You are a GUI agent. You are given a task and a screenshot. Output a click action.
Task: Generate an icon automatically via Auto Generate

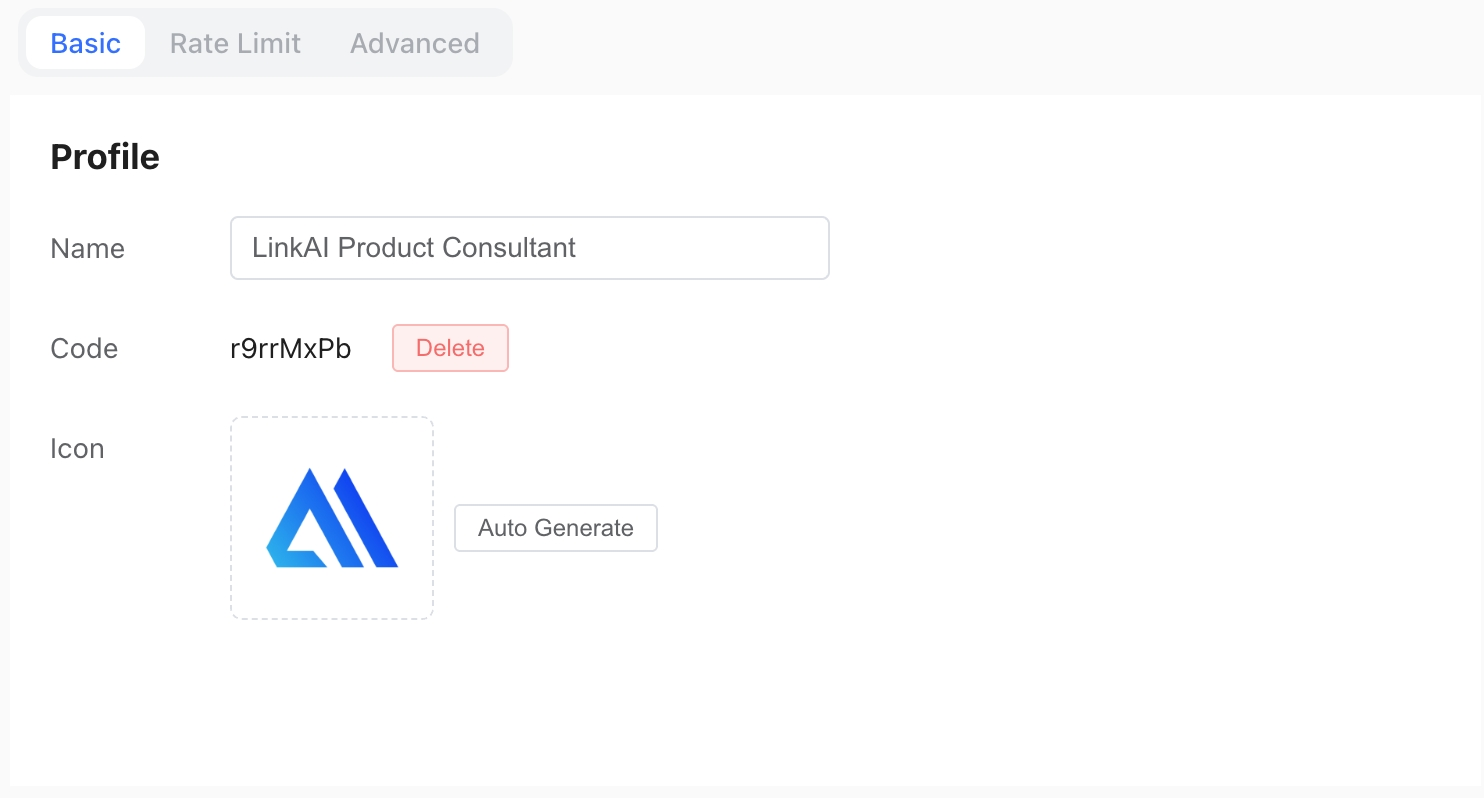click(556, 528)
